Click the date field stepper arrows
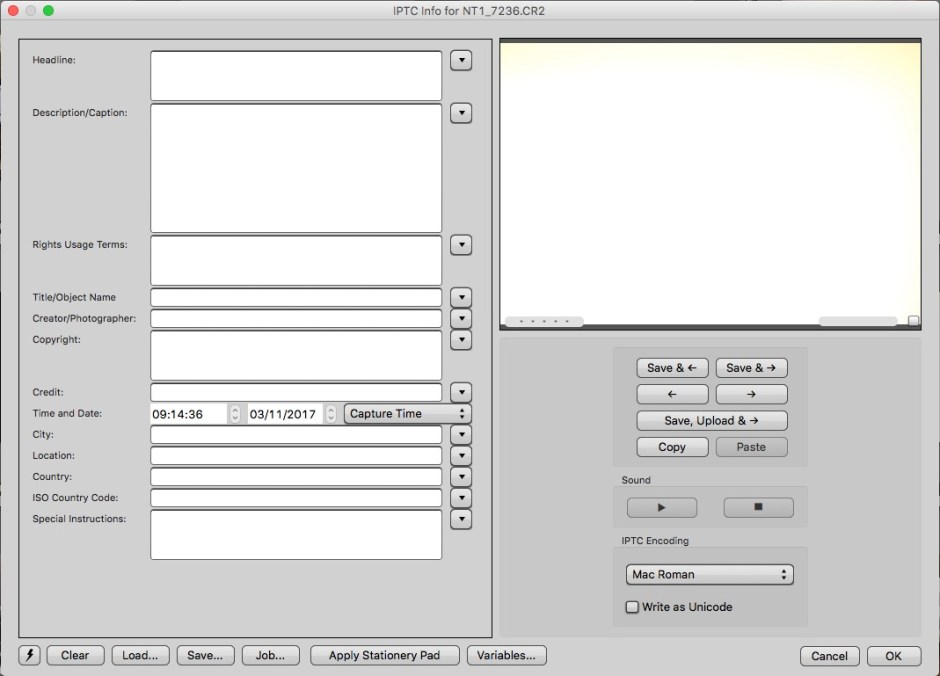 point(331,414)
